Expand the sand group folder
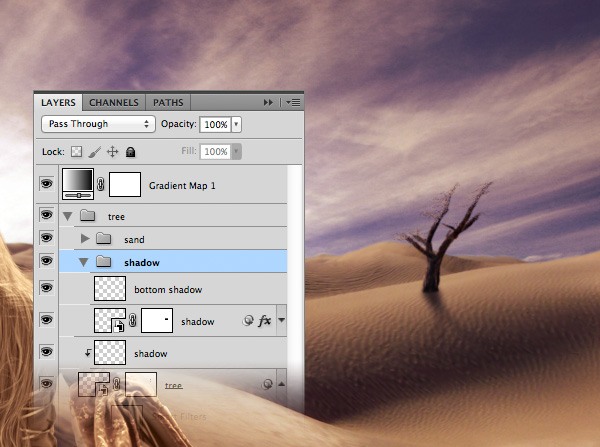The image size is (600, 447). 85,239
